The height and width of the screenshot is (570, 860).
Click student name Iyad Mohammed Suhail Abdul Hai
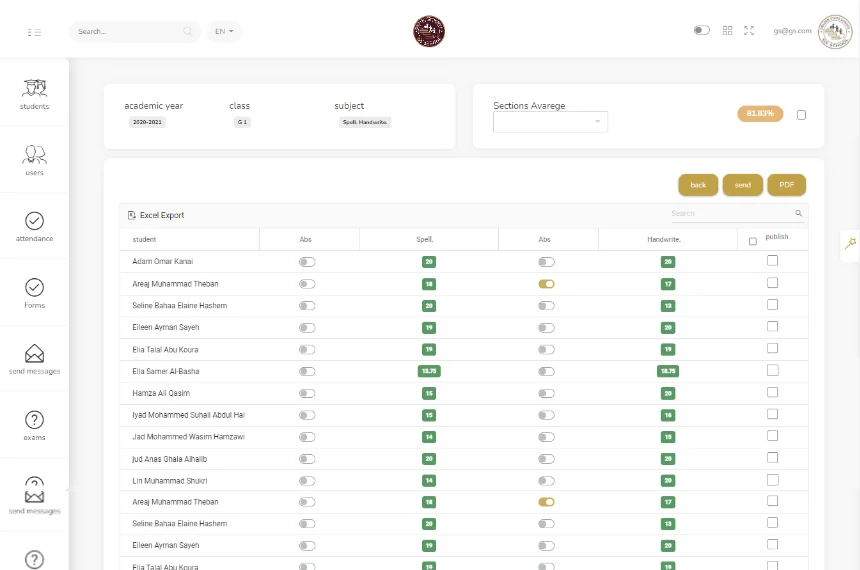pyautogui.click(x=188, y=415)
